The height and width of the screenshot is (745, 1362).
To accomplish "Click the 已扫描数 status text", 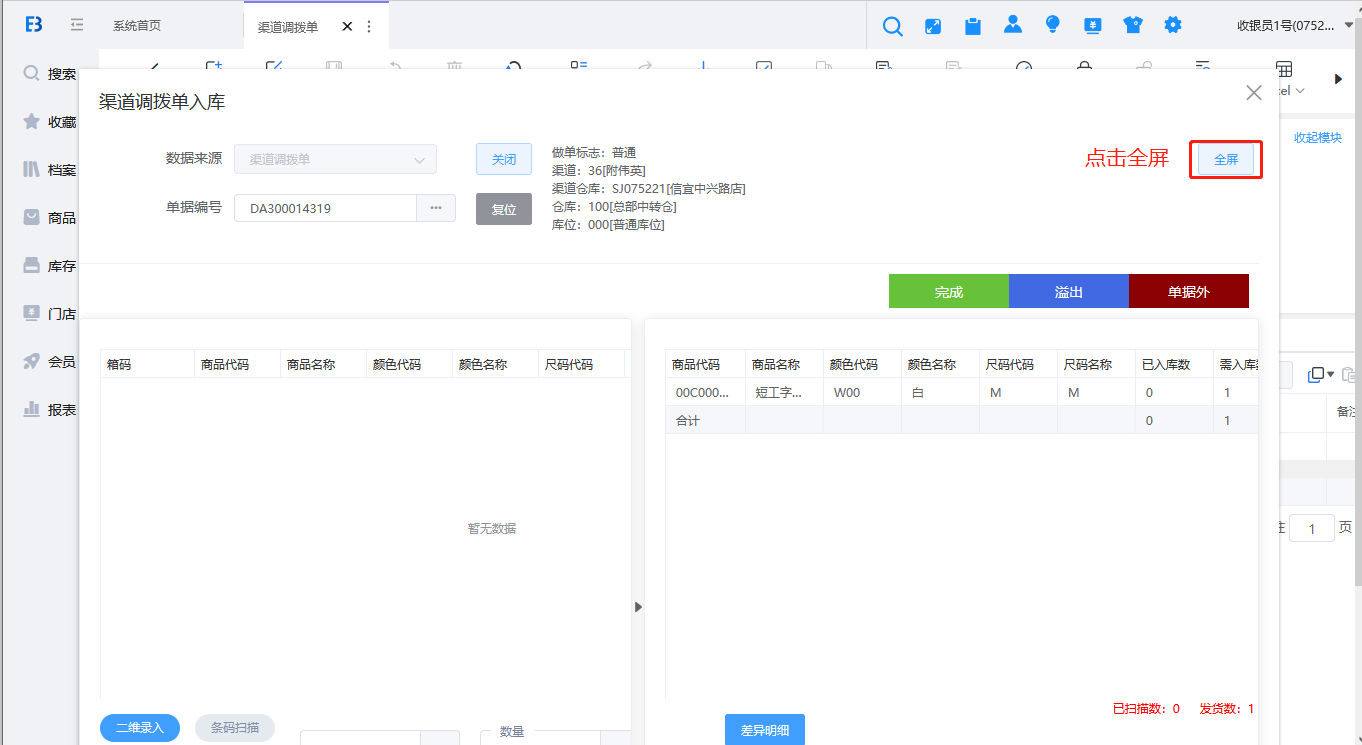I will (1146, 708).
